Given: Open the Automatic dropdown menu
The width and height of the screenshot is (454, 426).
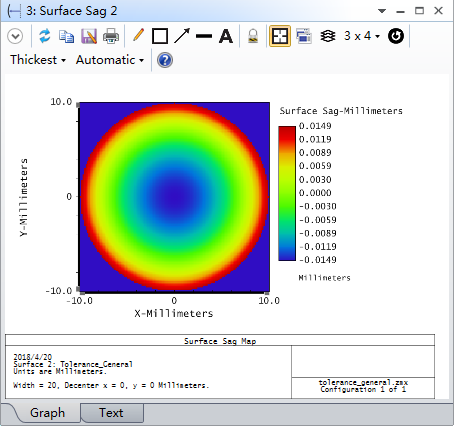Looking at the screenshot, I should coord(110,60).
